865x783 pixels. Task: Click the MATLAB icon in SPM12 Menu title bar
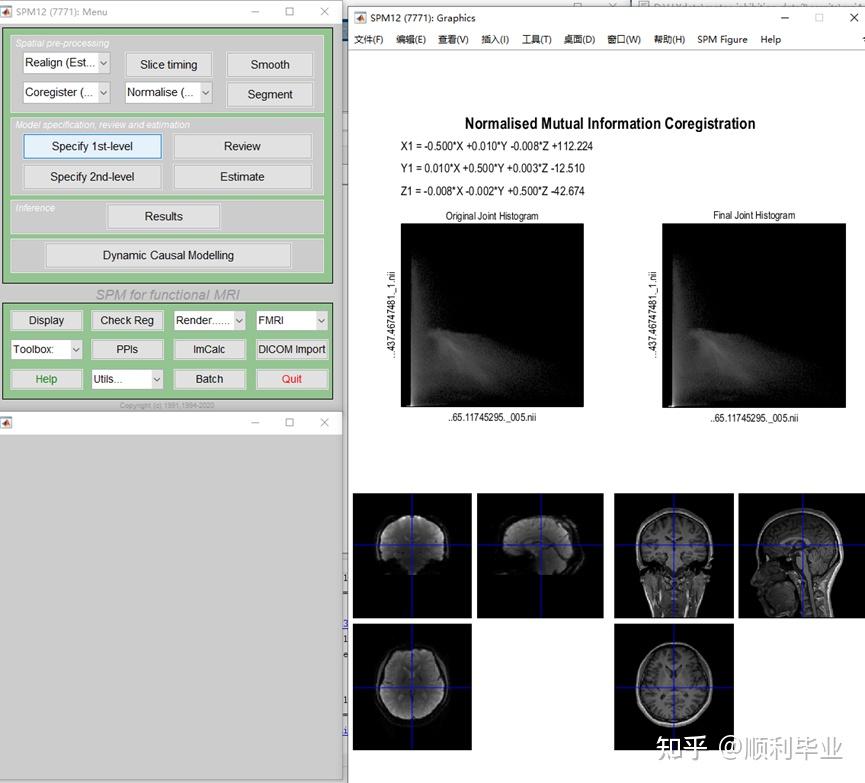click(8, 12)
